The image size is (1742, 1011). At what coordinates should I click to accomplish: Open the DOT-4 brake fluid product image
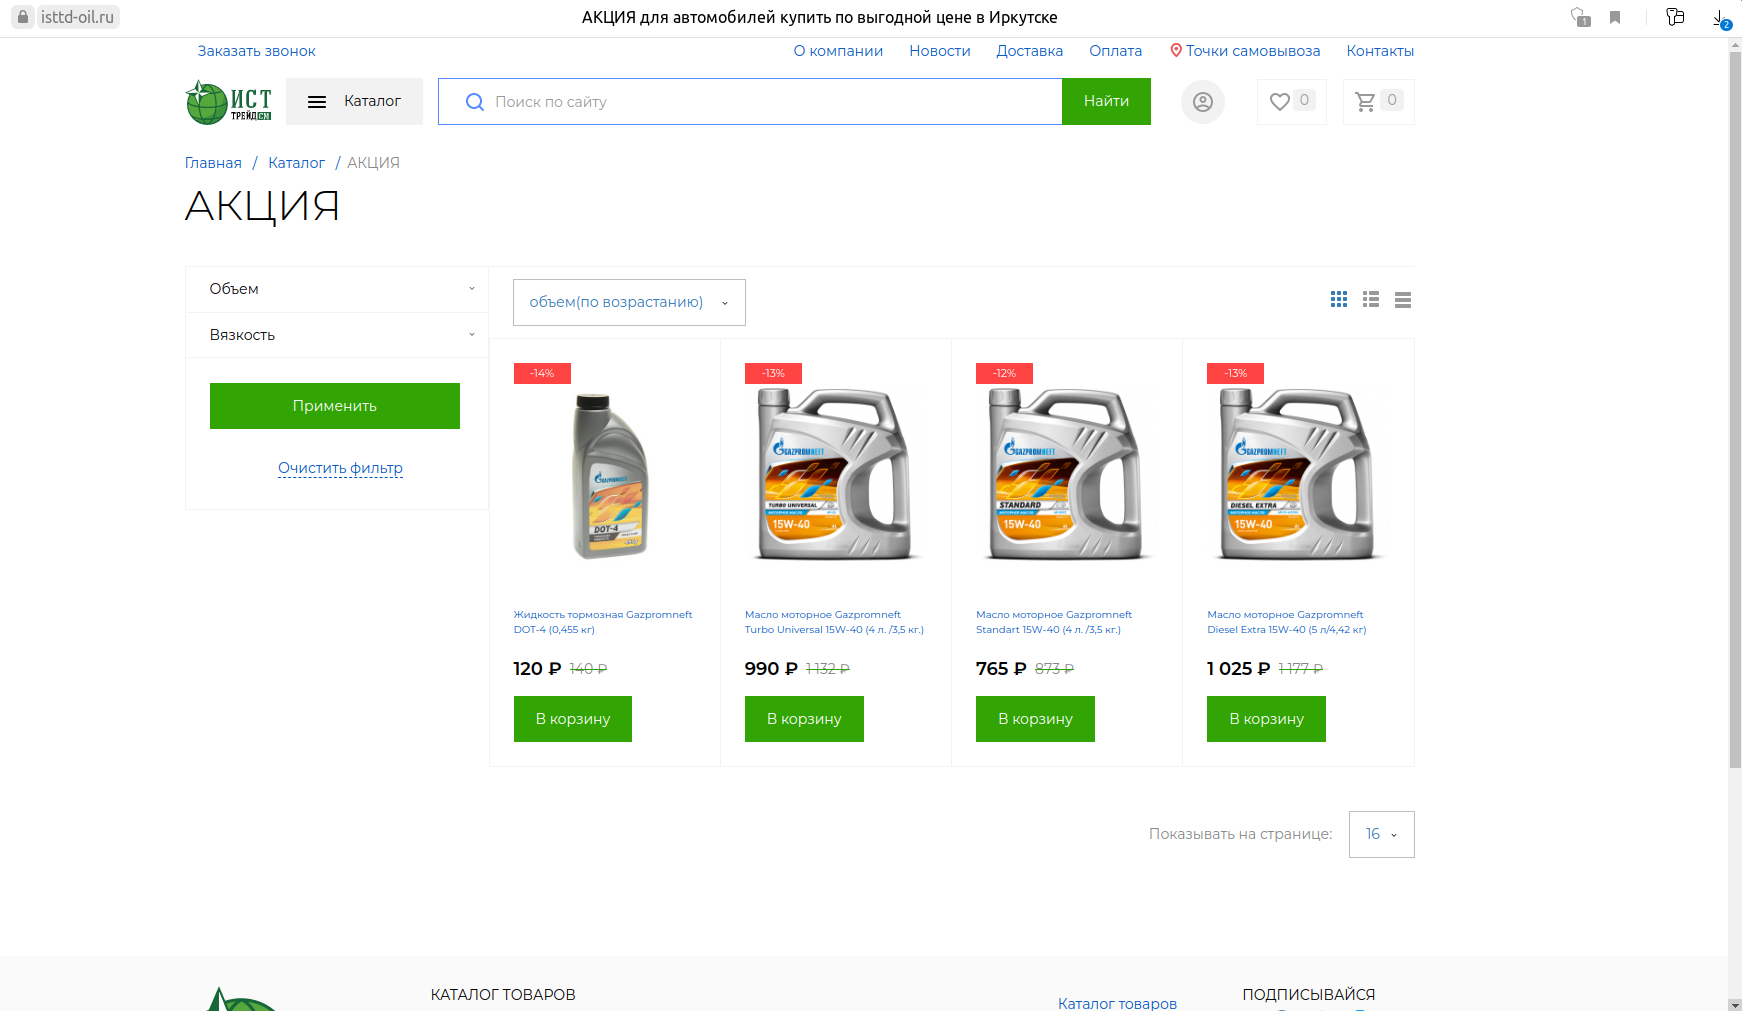pos(610,475)
